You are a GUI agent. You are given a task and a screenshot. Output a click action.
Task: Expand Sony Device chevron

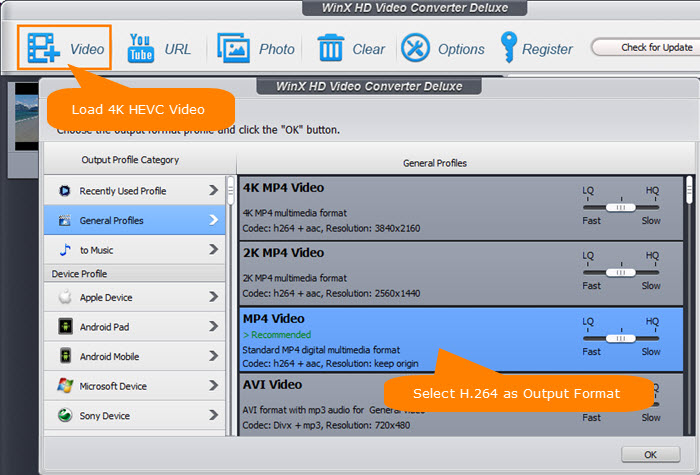click(x=213, y=415)
